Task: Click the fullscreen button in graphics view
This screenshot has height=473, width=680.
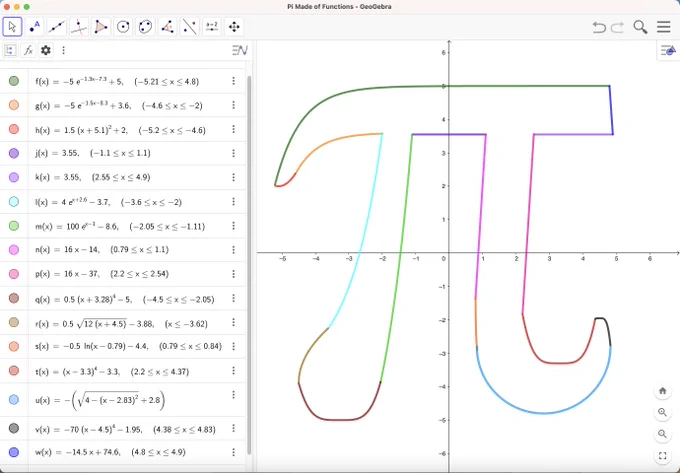Action: click(662, 456)
